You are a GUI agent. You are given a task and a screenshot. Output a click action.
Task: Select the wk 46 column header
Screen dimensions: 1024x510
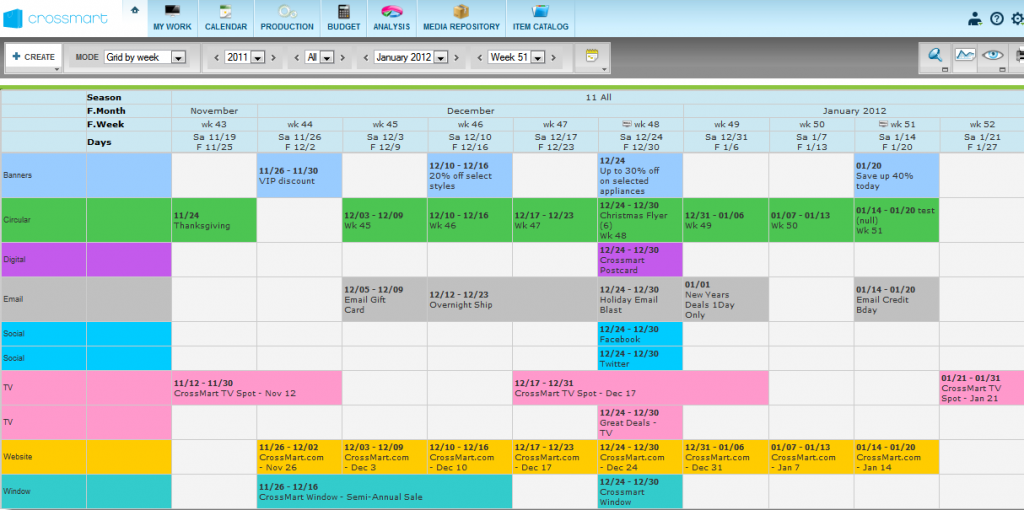coord(470,124)
